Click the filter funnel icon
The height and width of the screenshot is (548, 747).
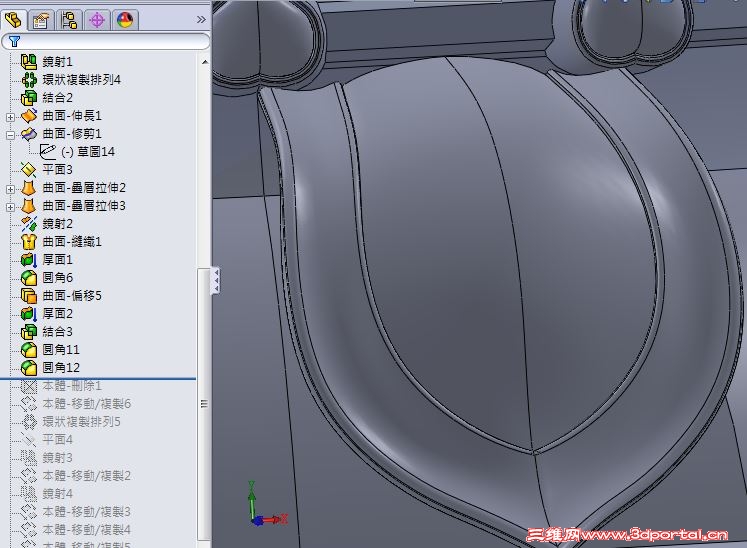(14, 42)
